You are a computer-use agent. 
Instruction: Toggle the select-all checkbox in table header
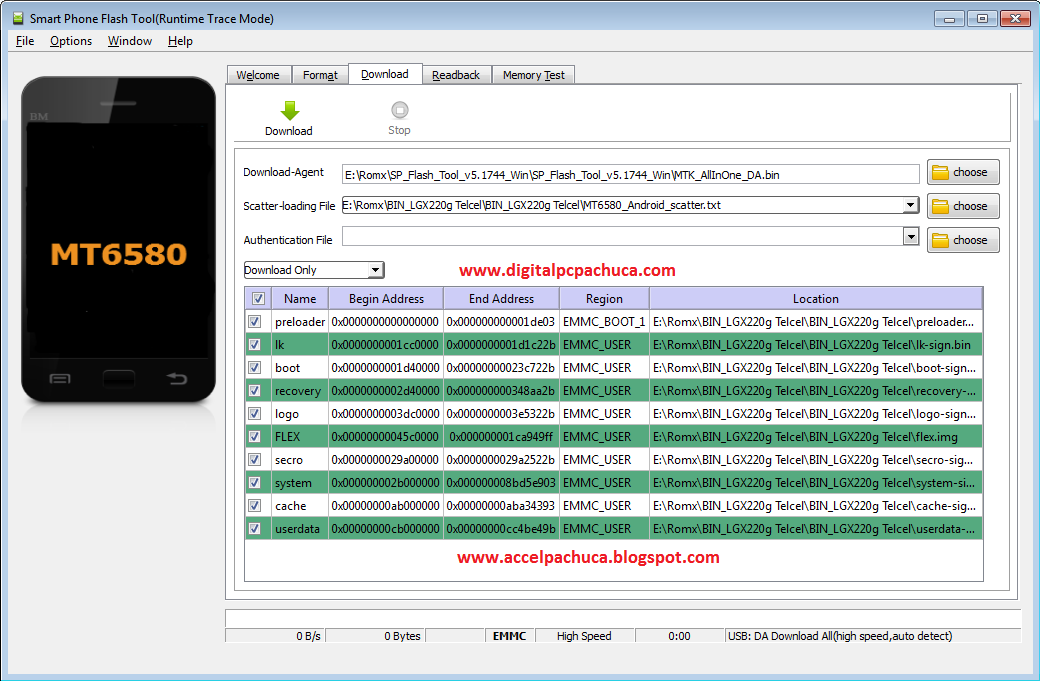[258, 298]
